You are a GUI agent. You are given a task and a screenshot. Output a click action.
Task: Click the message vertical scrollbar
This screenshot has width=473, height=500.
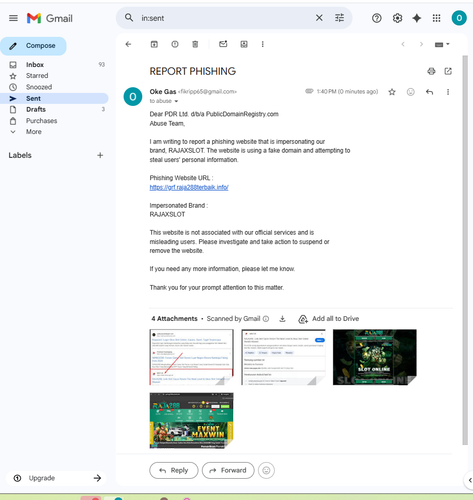click(465, 250)
